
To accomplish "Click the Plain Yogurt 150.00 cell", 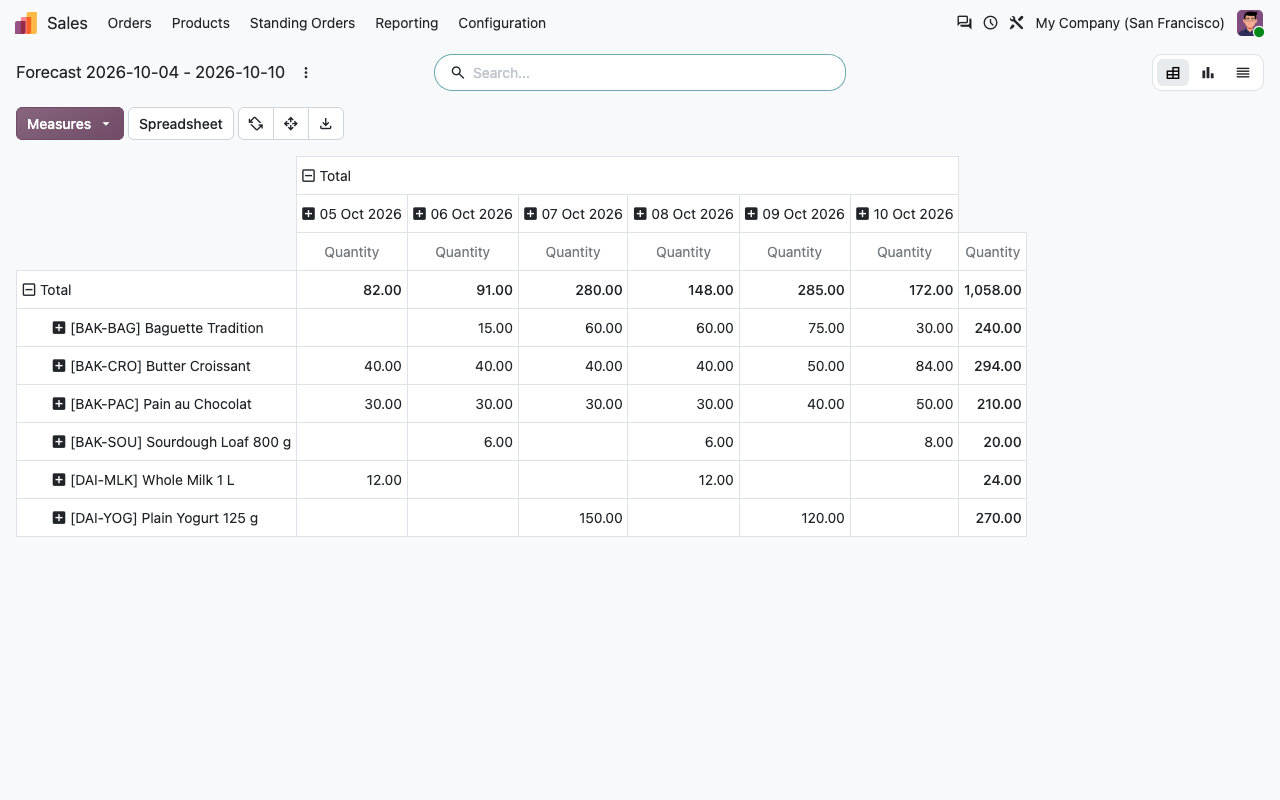I will (573, 518).
